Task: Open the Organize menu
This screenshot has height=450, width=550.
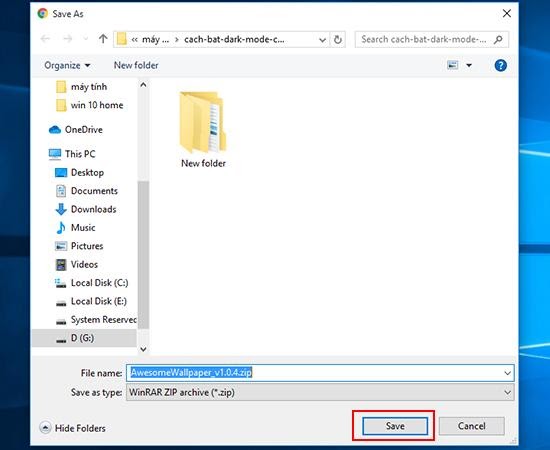Action: [67, 65]
